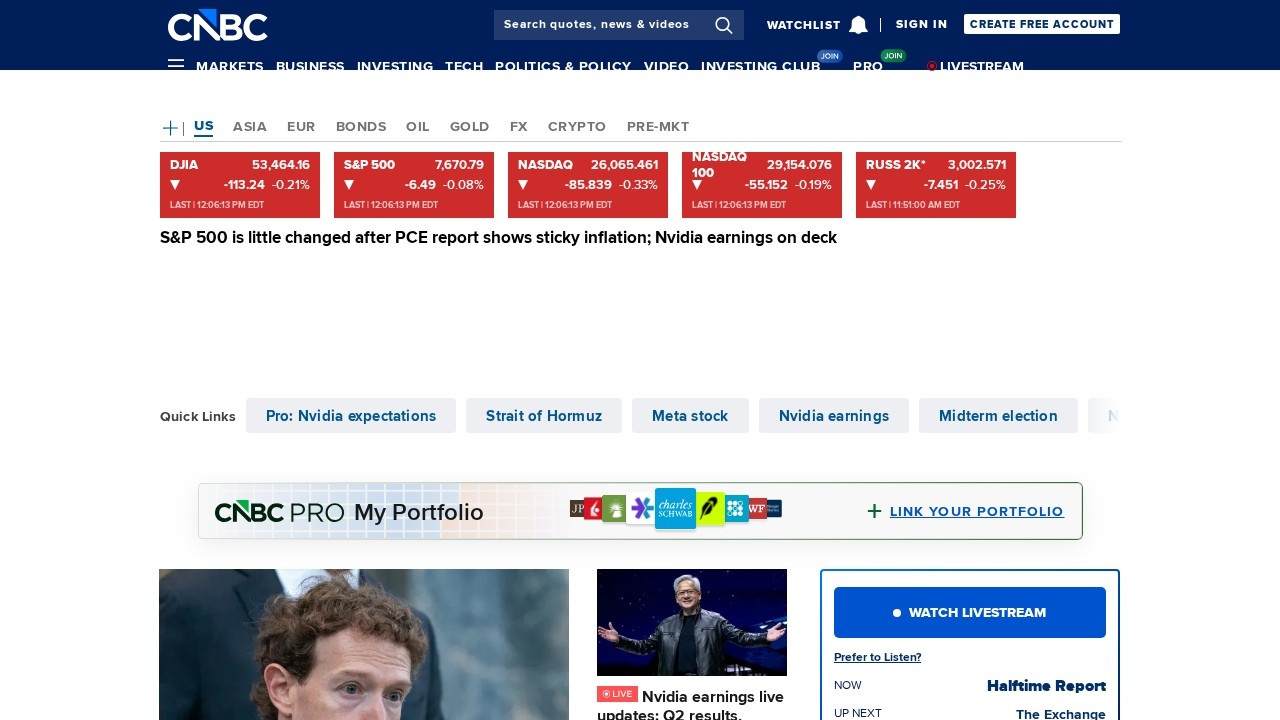
Task: Click the Meta stock quick link
Action: 690,416
